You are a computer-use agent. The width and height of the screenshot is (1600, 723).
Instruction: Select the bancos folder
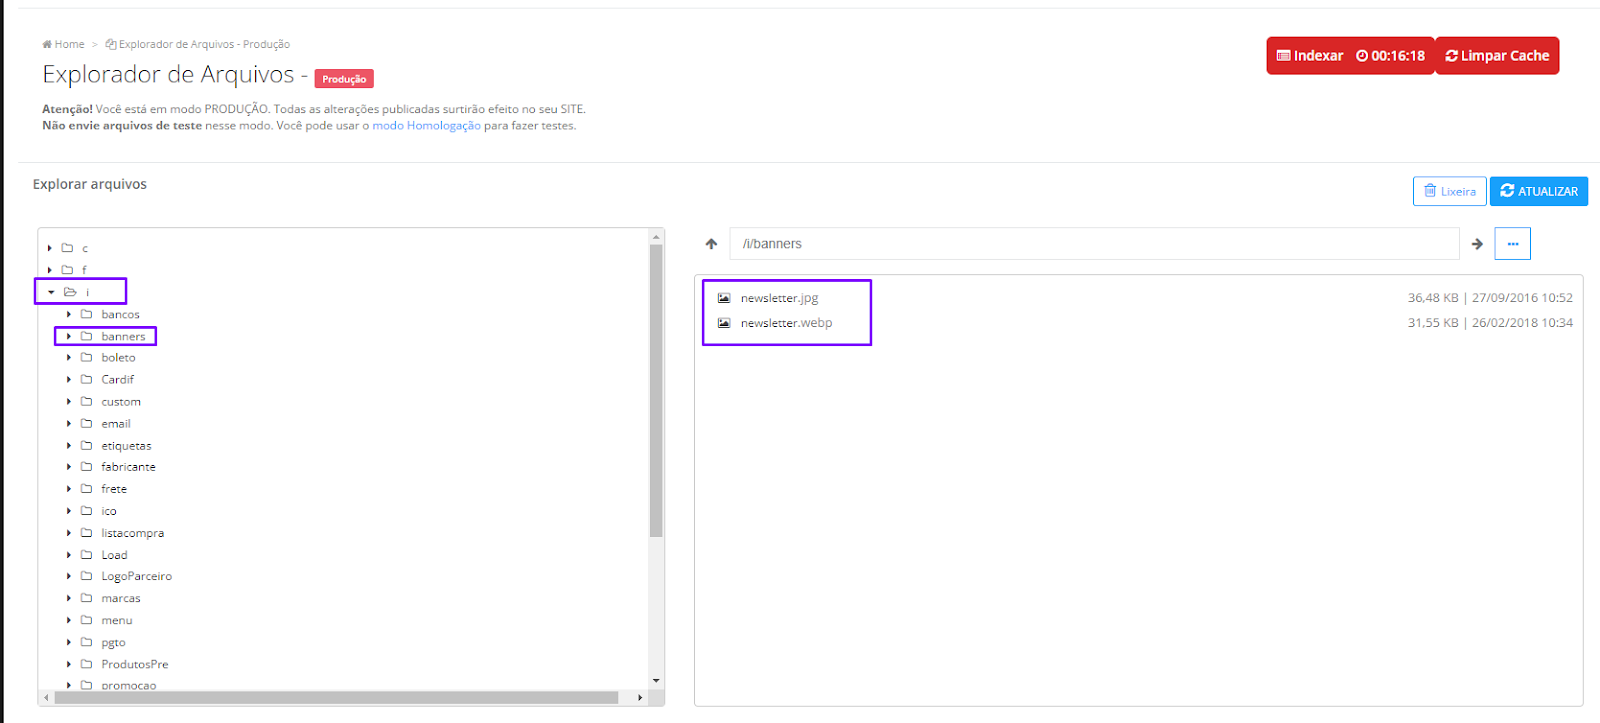pos(120,314)
